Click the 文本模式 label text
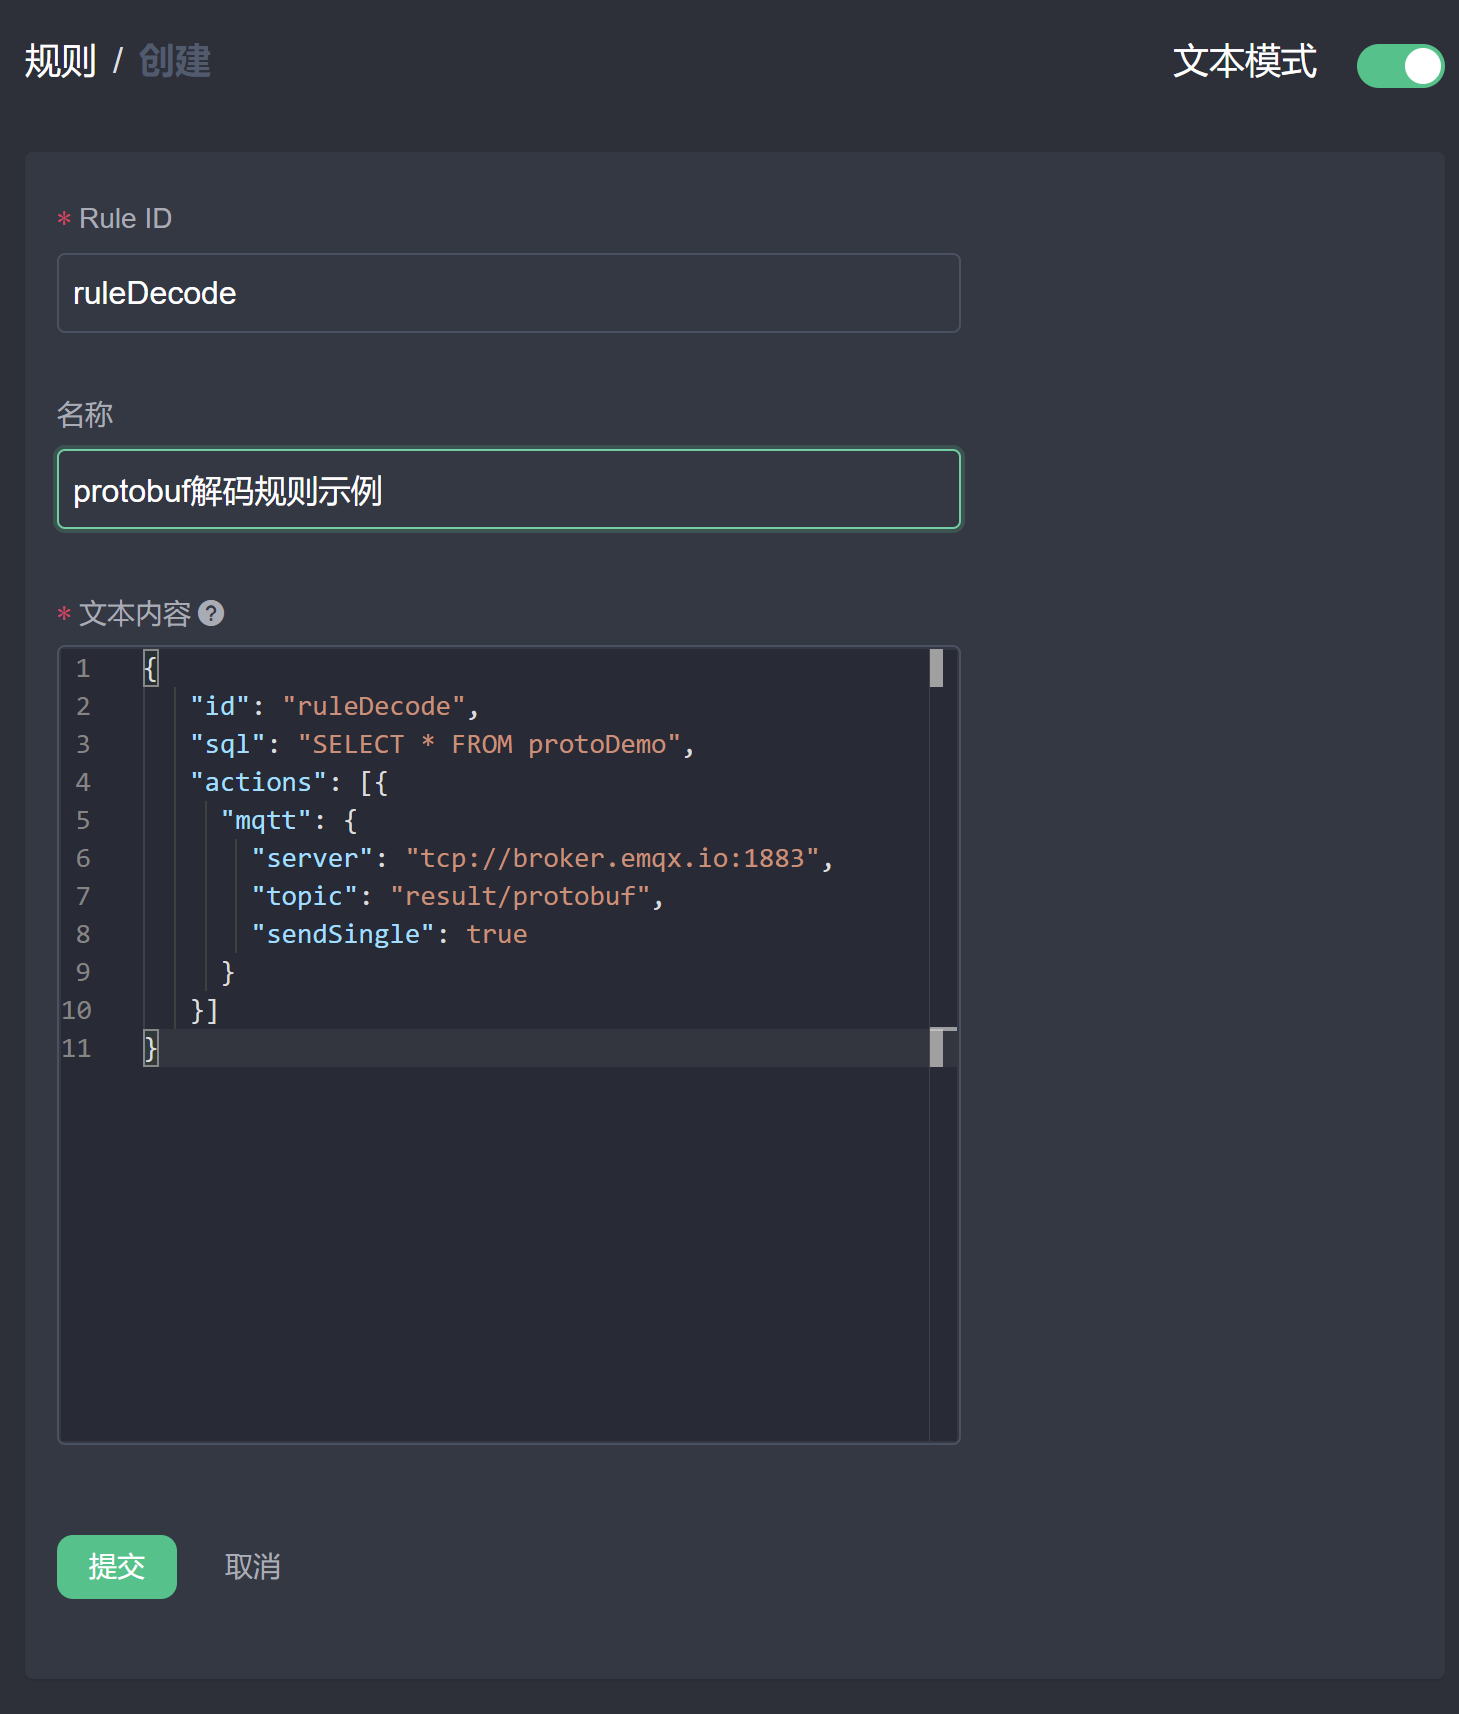This screenshot has height=1714, width=1459. coord(1245,62)
